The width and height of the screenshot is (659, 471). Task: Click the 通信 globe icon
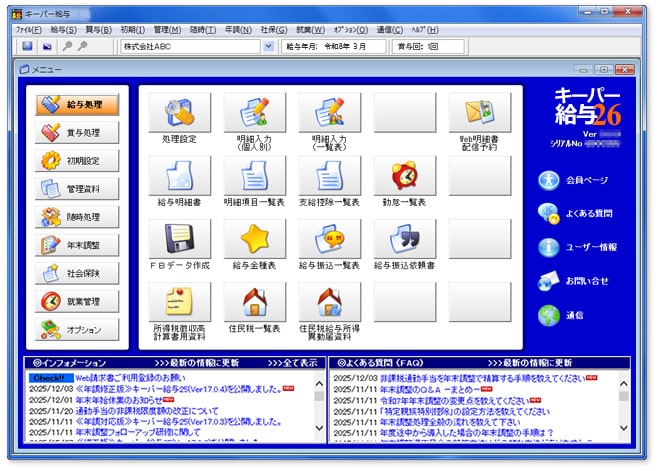[549, 316]
